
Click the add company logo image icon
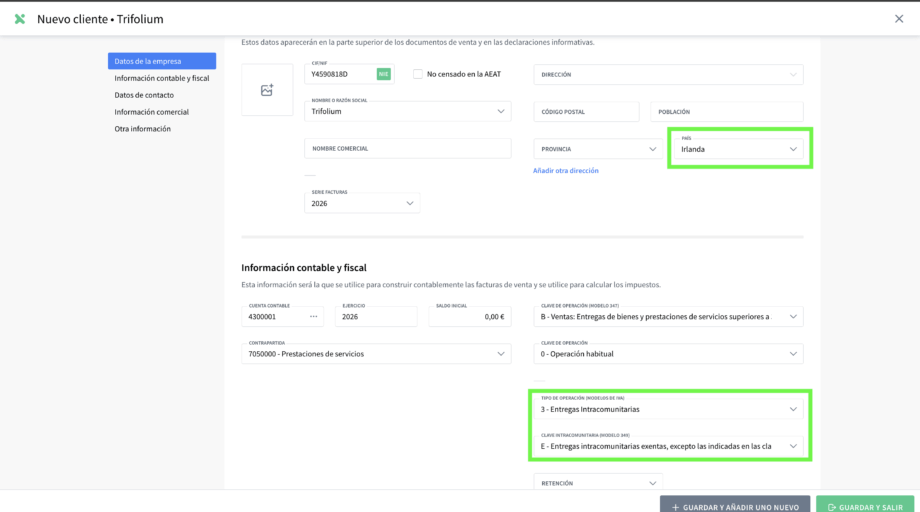coord(267,90)
